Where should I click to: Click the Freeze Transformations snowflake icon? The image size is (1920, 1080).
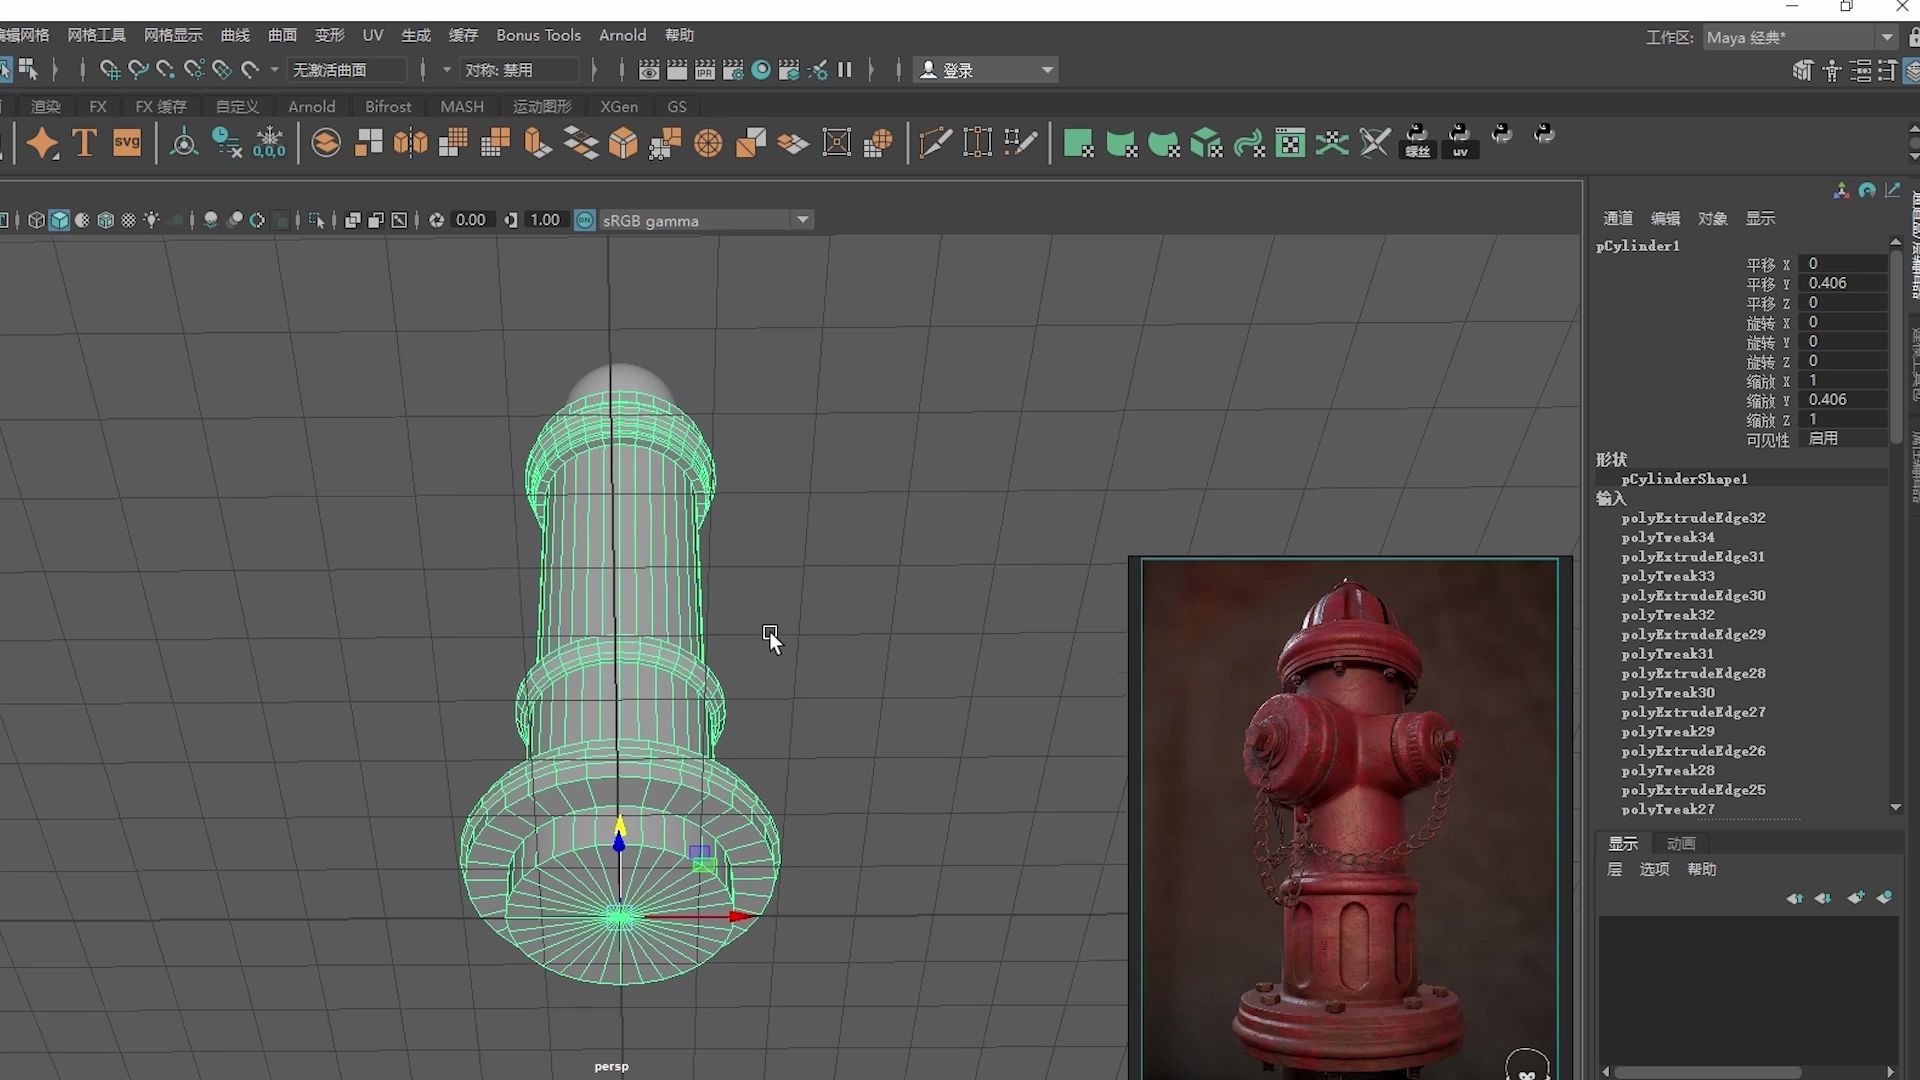[x=269, y=143]
